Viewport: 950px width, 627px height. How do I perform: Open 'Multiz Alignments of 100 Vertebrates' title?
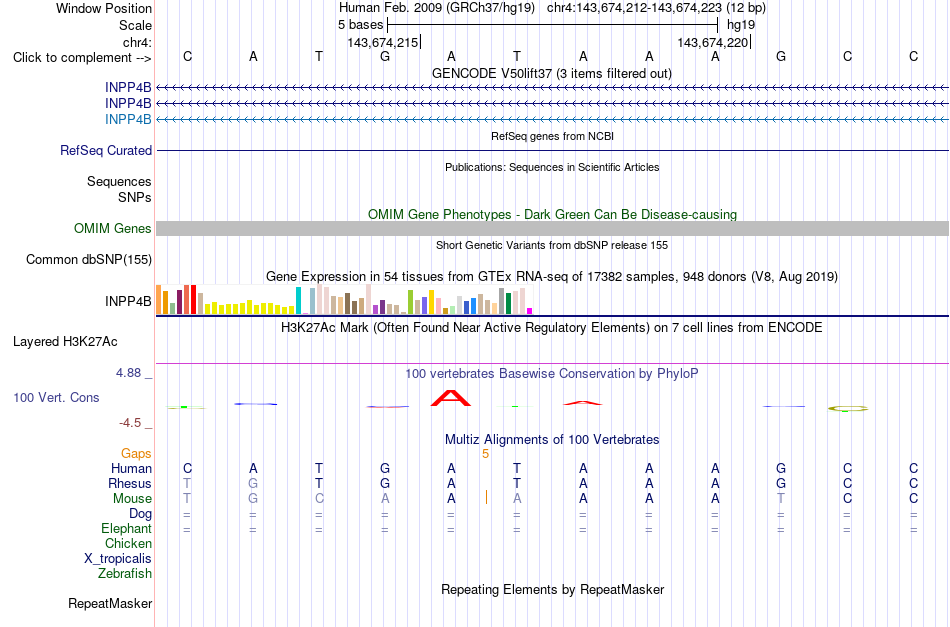(x=552, y=440)
